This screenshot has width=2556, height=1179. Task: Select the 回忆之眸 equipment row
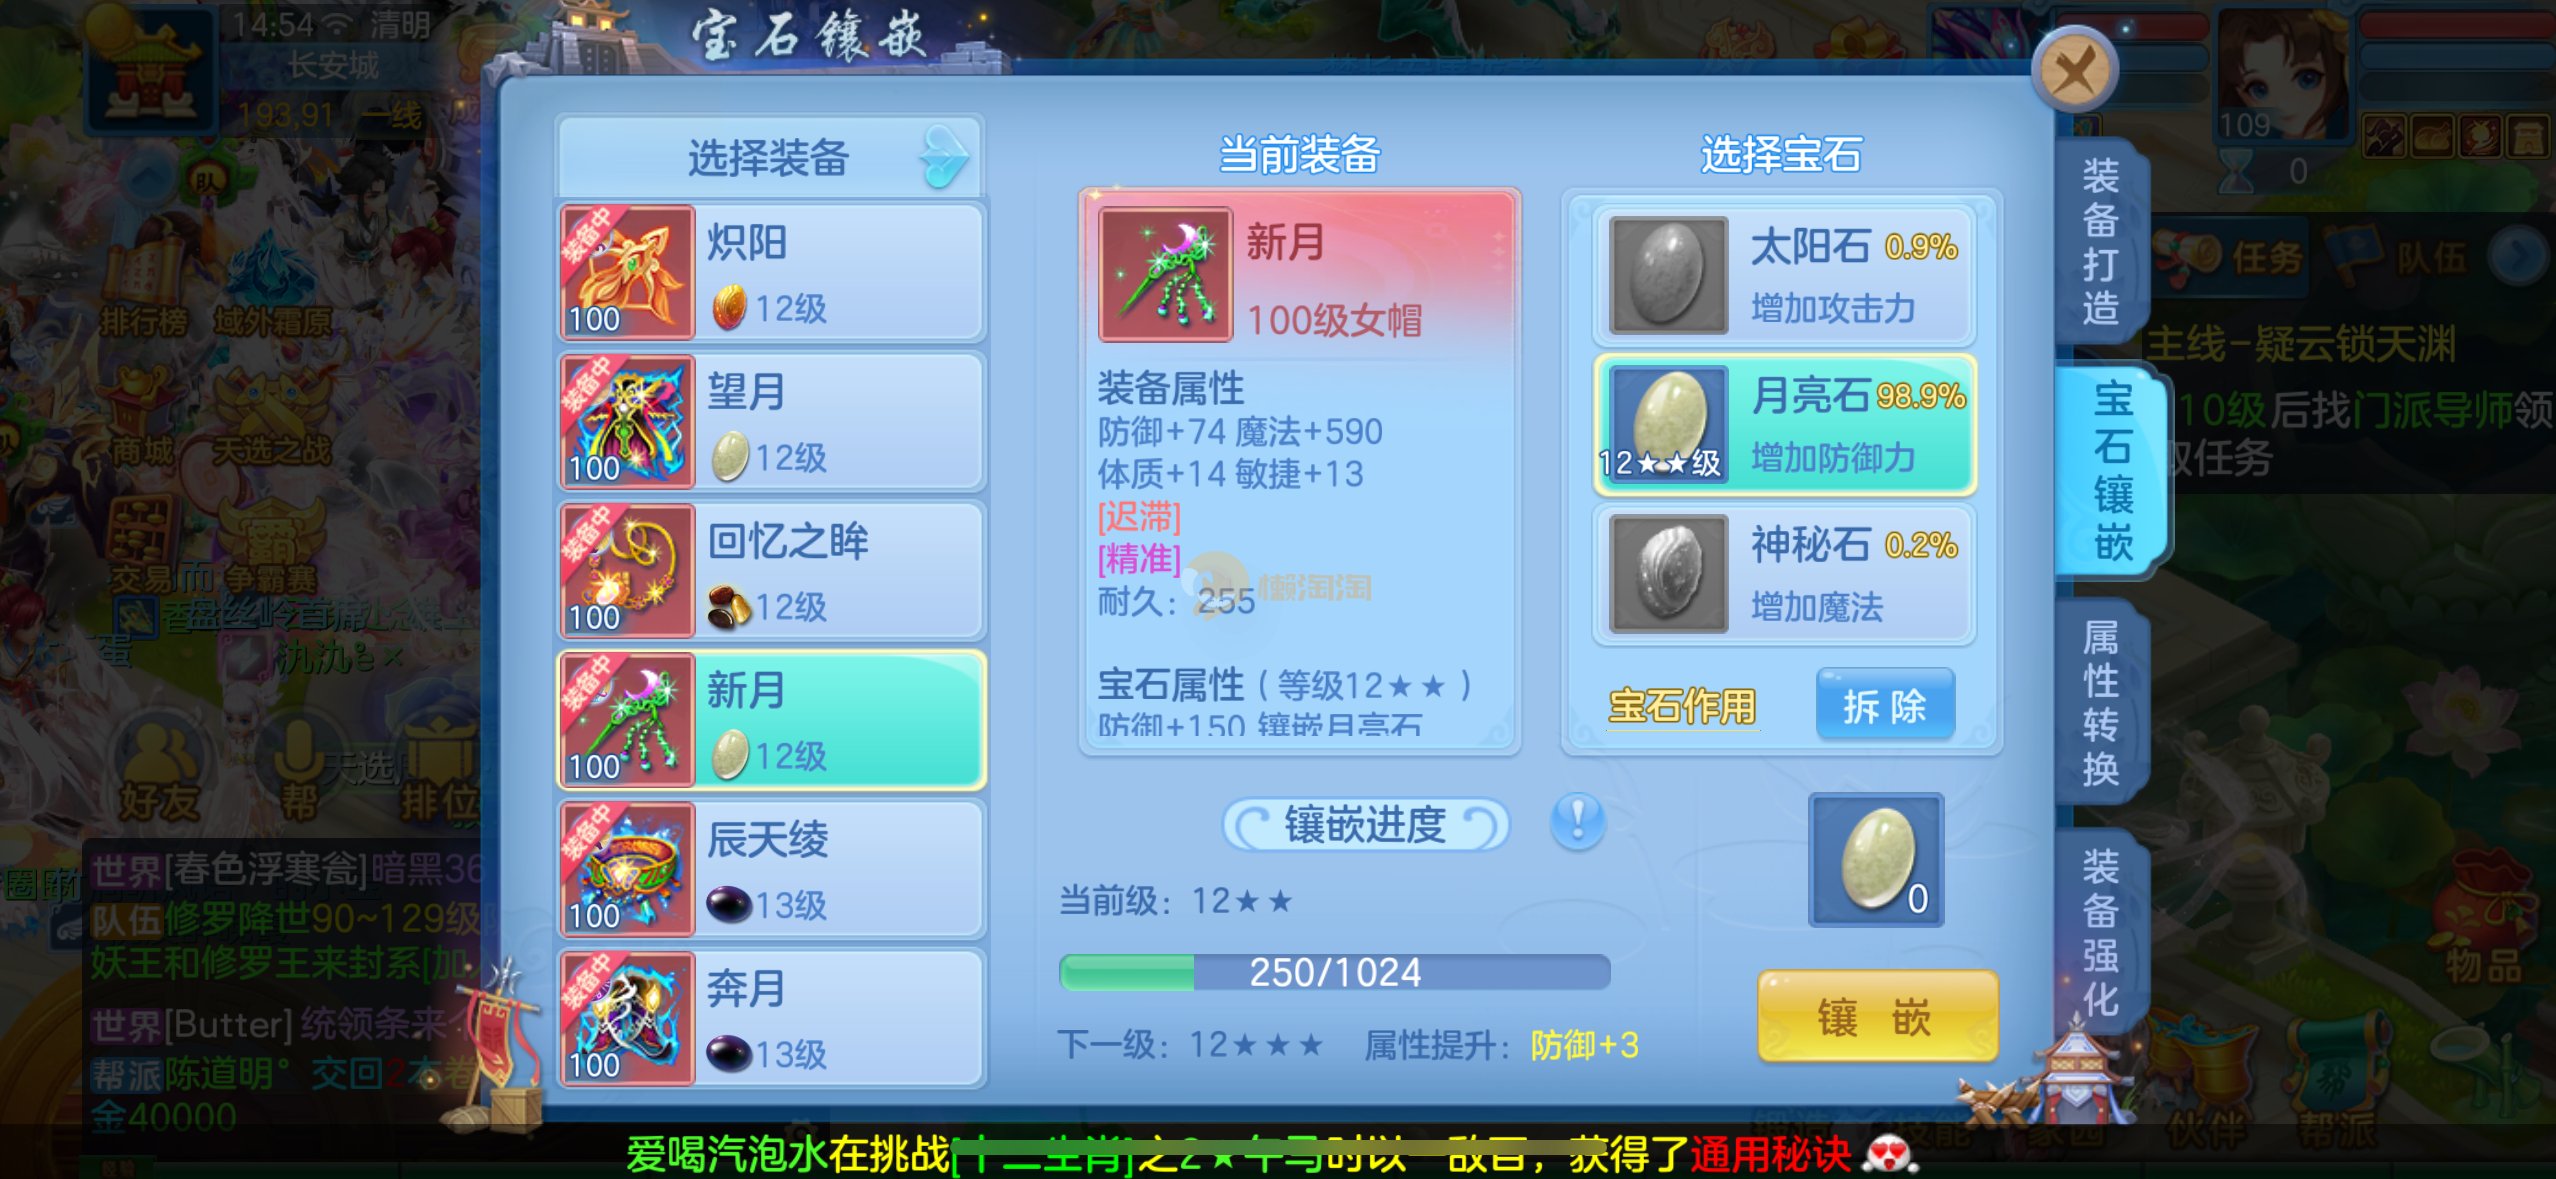[x=771, y=571]
